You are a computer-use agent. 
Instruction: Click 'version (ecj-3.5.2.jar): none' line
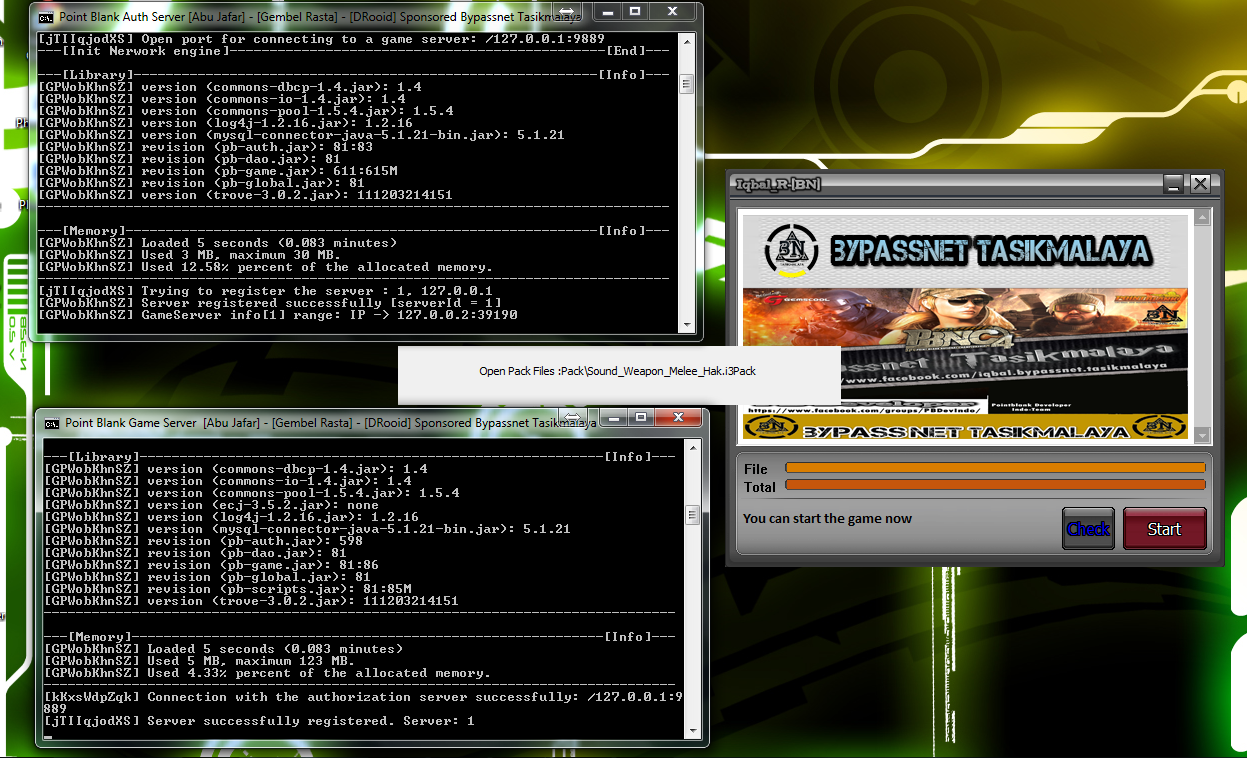(x=212, y=505)
